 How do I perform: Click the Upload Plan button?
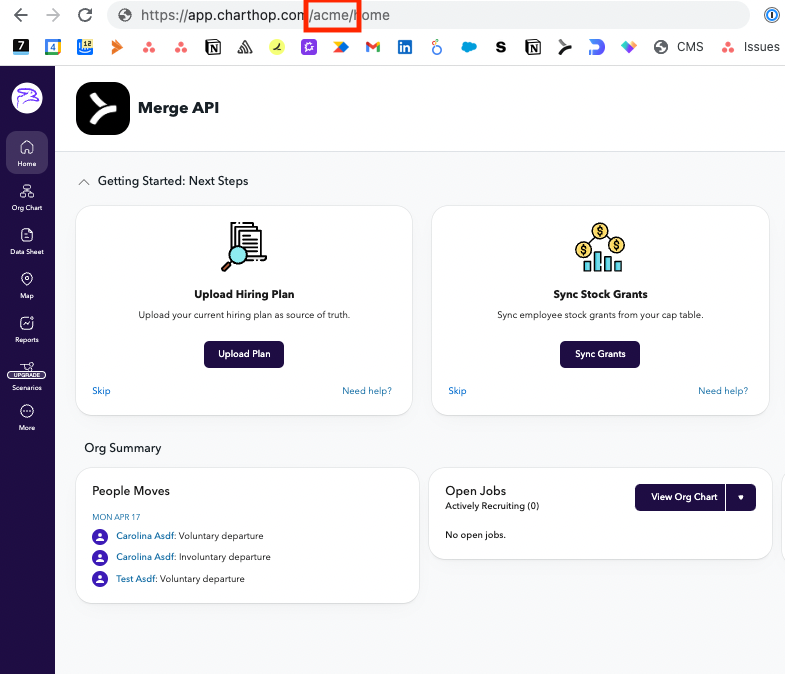coord(244,355)
